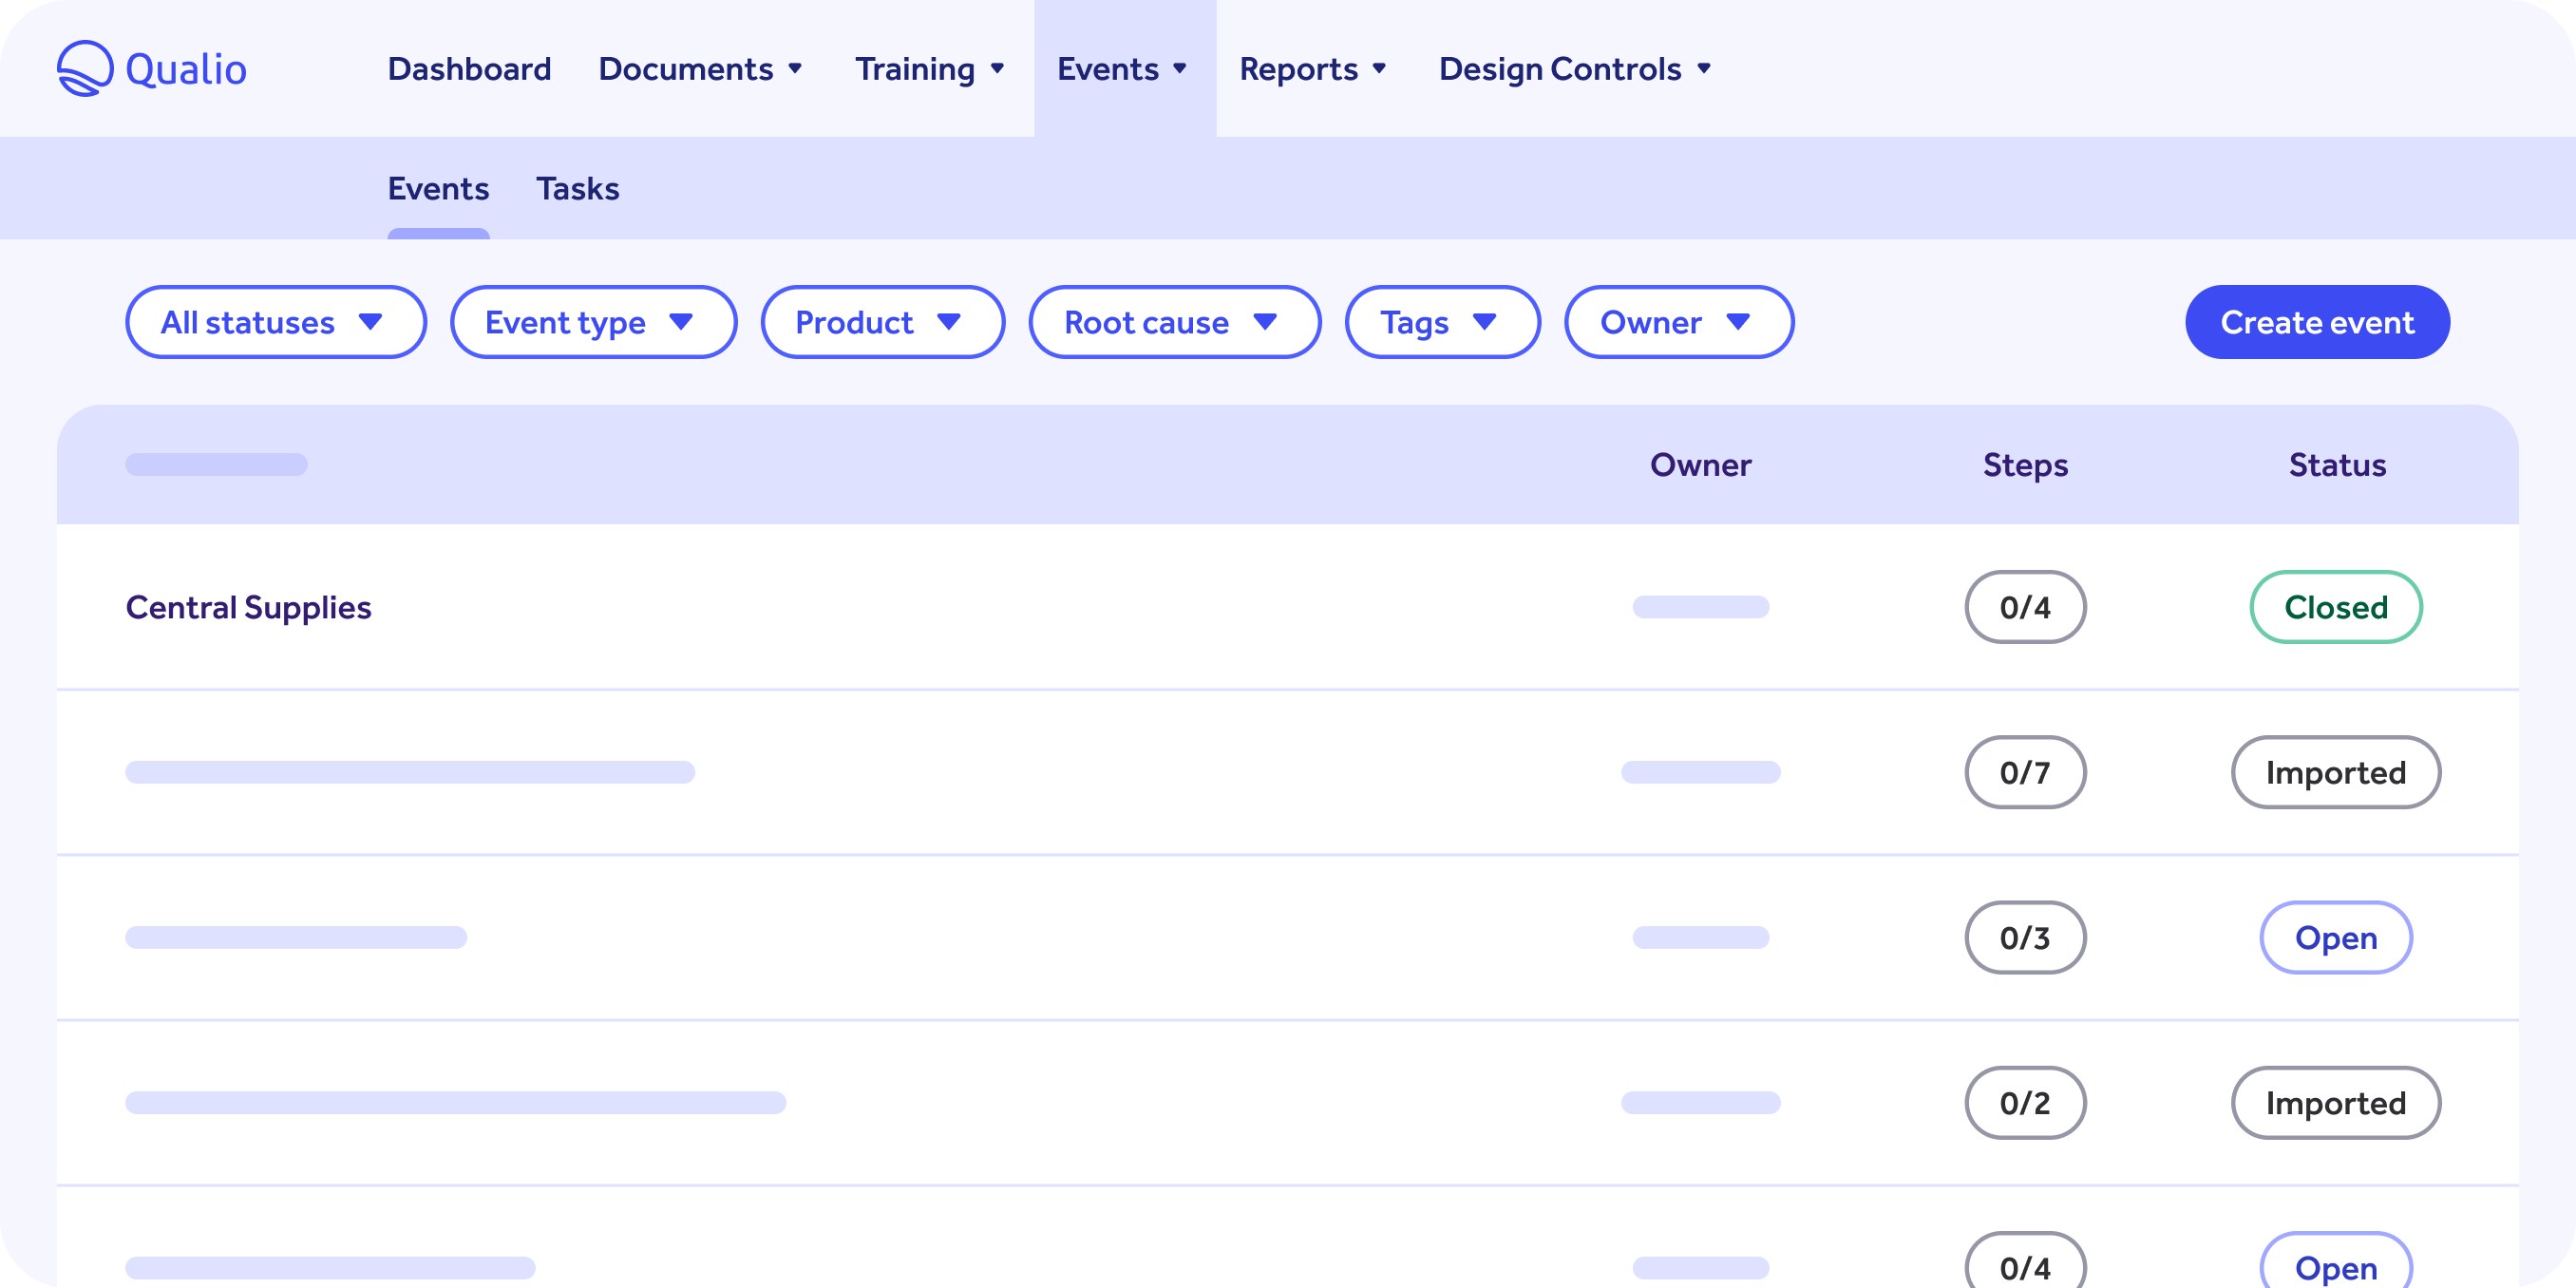2576x1288 pixels.
Task: Open the Root cause filter
Action: (1173, 322)
